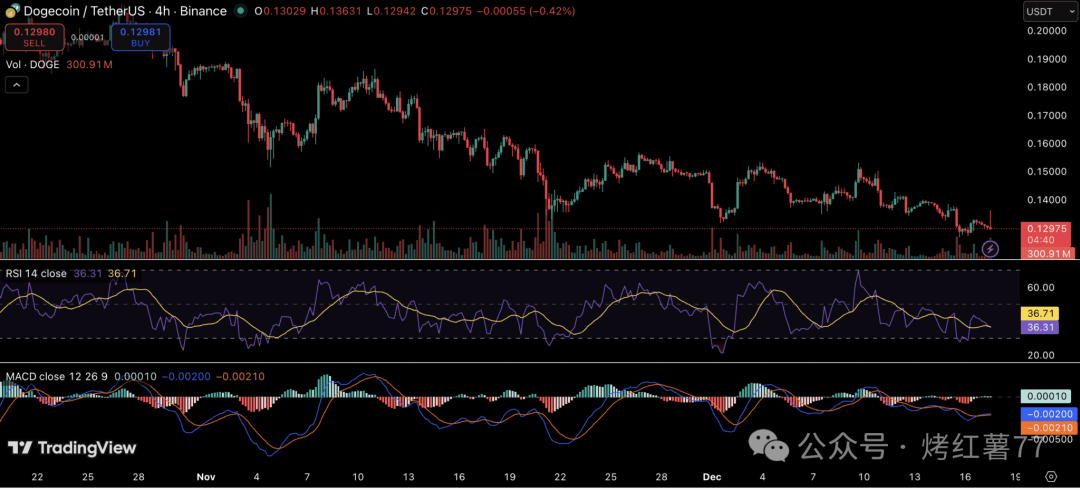Click the MACD histogram label 0.00010

click(1046, 397)
